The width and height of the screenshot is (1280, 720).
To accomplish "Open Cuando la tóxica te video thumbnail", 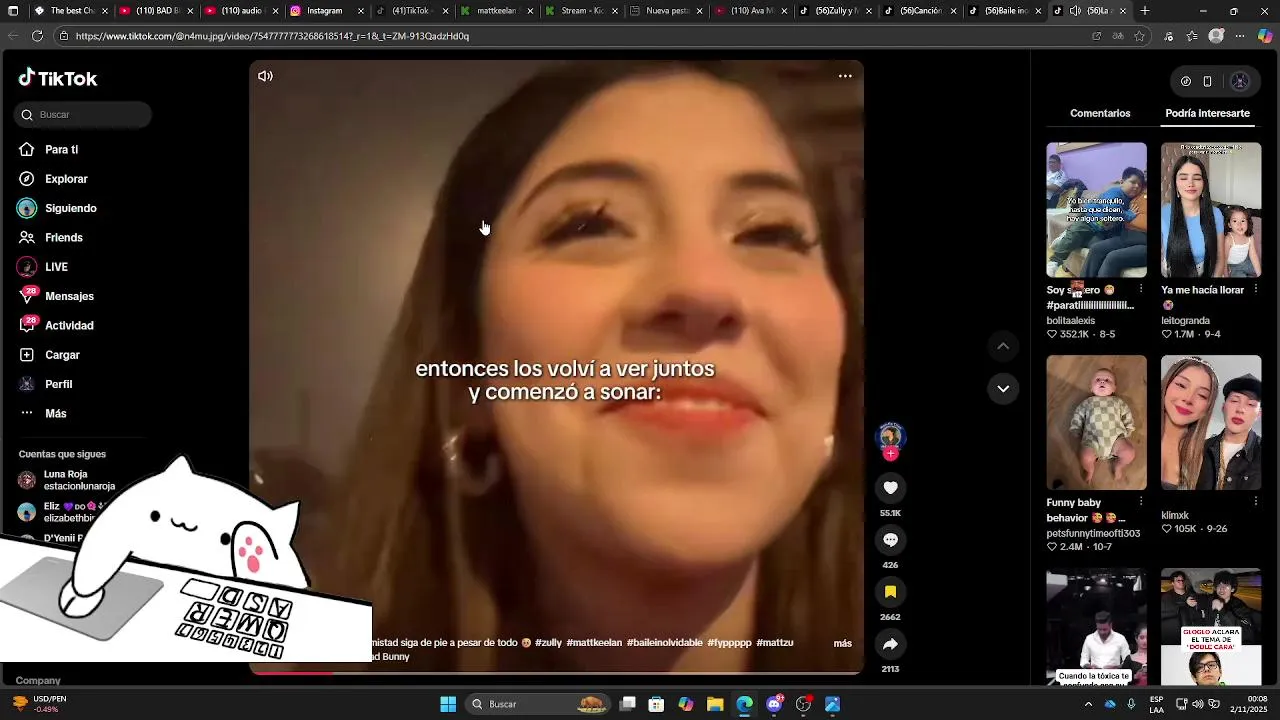I will click(x=1096, y=627).
